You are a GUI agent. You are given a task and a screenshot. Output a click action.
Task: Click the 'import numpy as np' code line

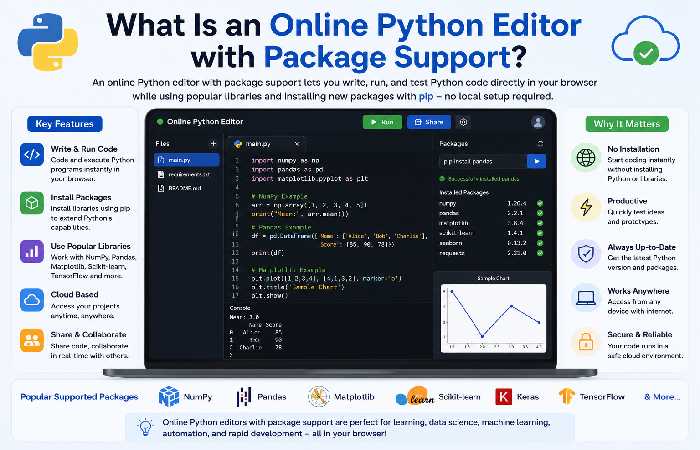(x=285, y=160)
